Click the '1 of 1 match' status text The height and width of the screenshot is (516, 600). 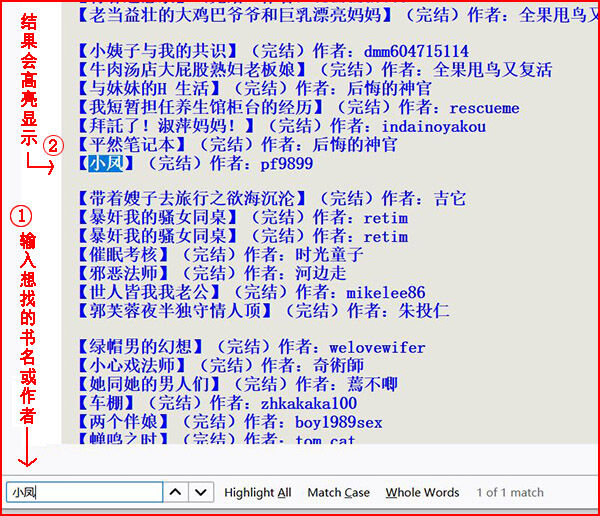pyautogui.click(x=509, y=492)
